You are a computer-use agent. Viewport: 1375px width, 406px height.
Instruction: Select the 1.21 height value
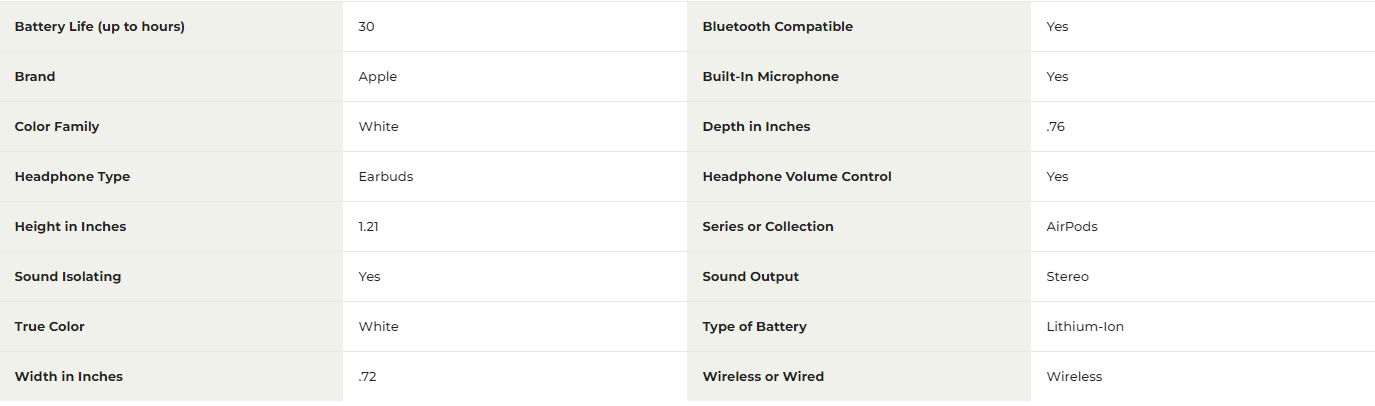(368, 227)
